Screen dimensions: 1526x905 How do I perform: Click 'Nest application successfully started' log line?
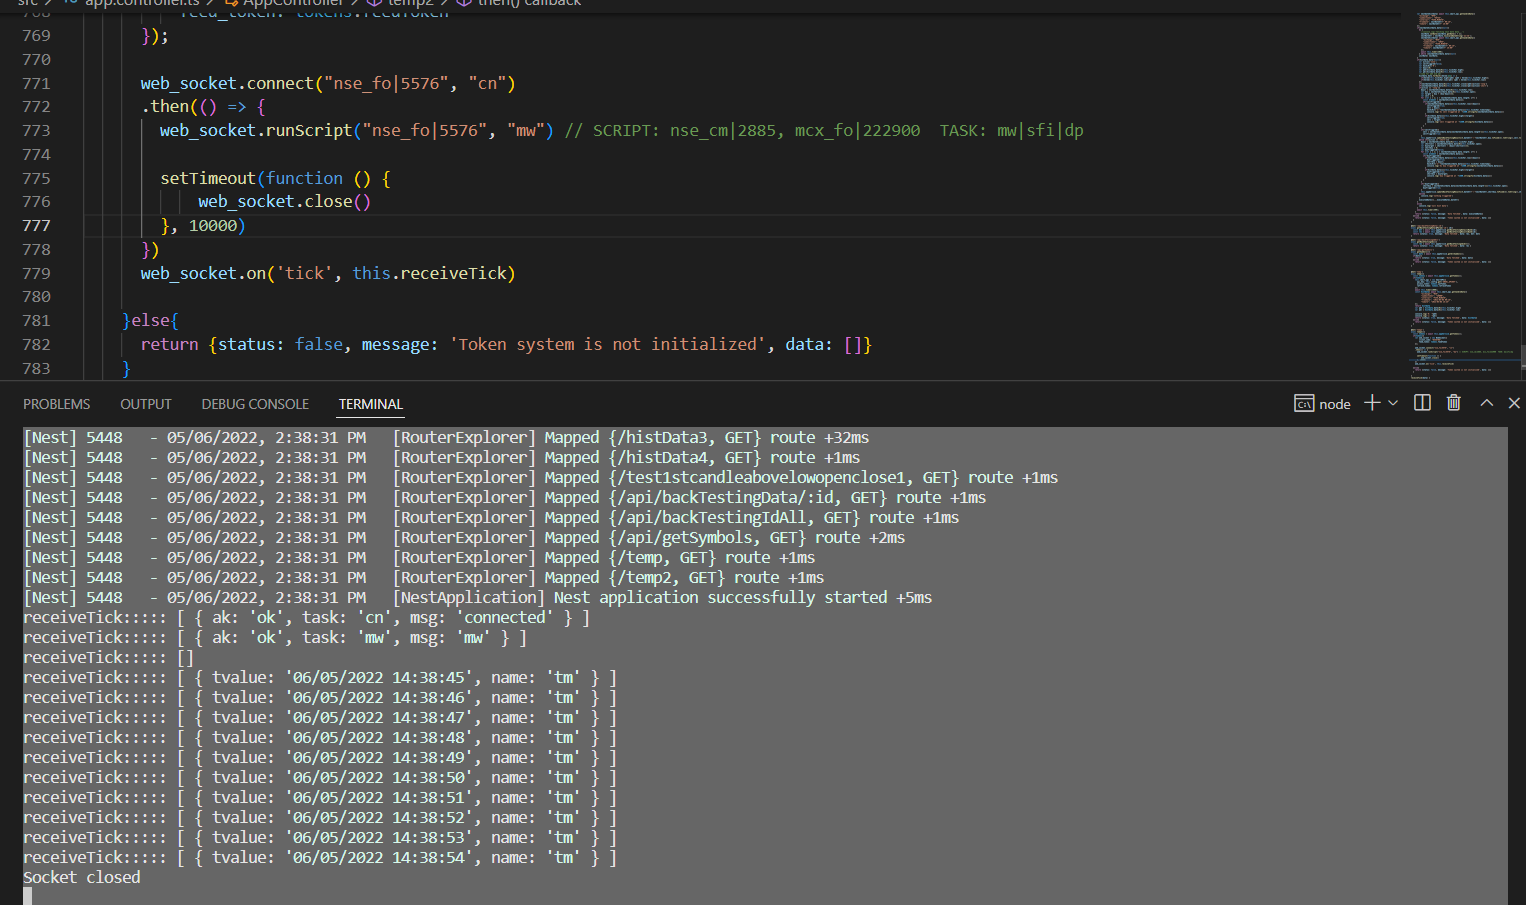[478, 597]
